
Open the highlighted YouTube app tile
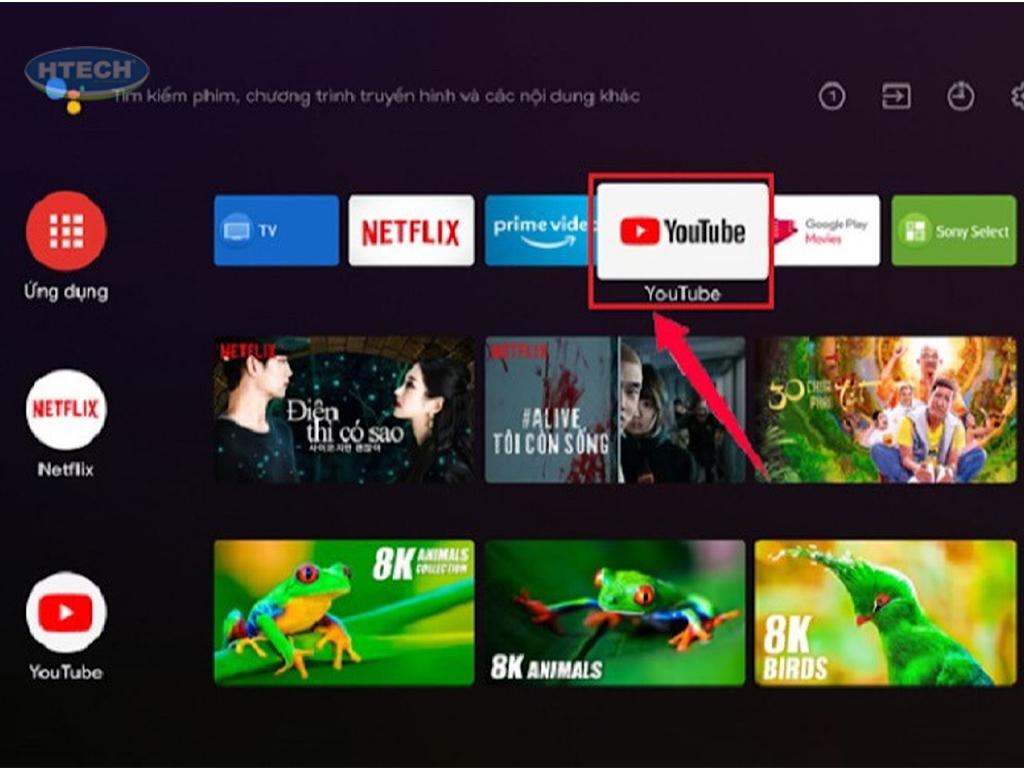click(683, 231)
